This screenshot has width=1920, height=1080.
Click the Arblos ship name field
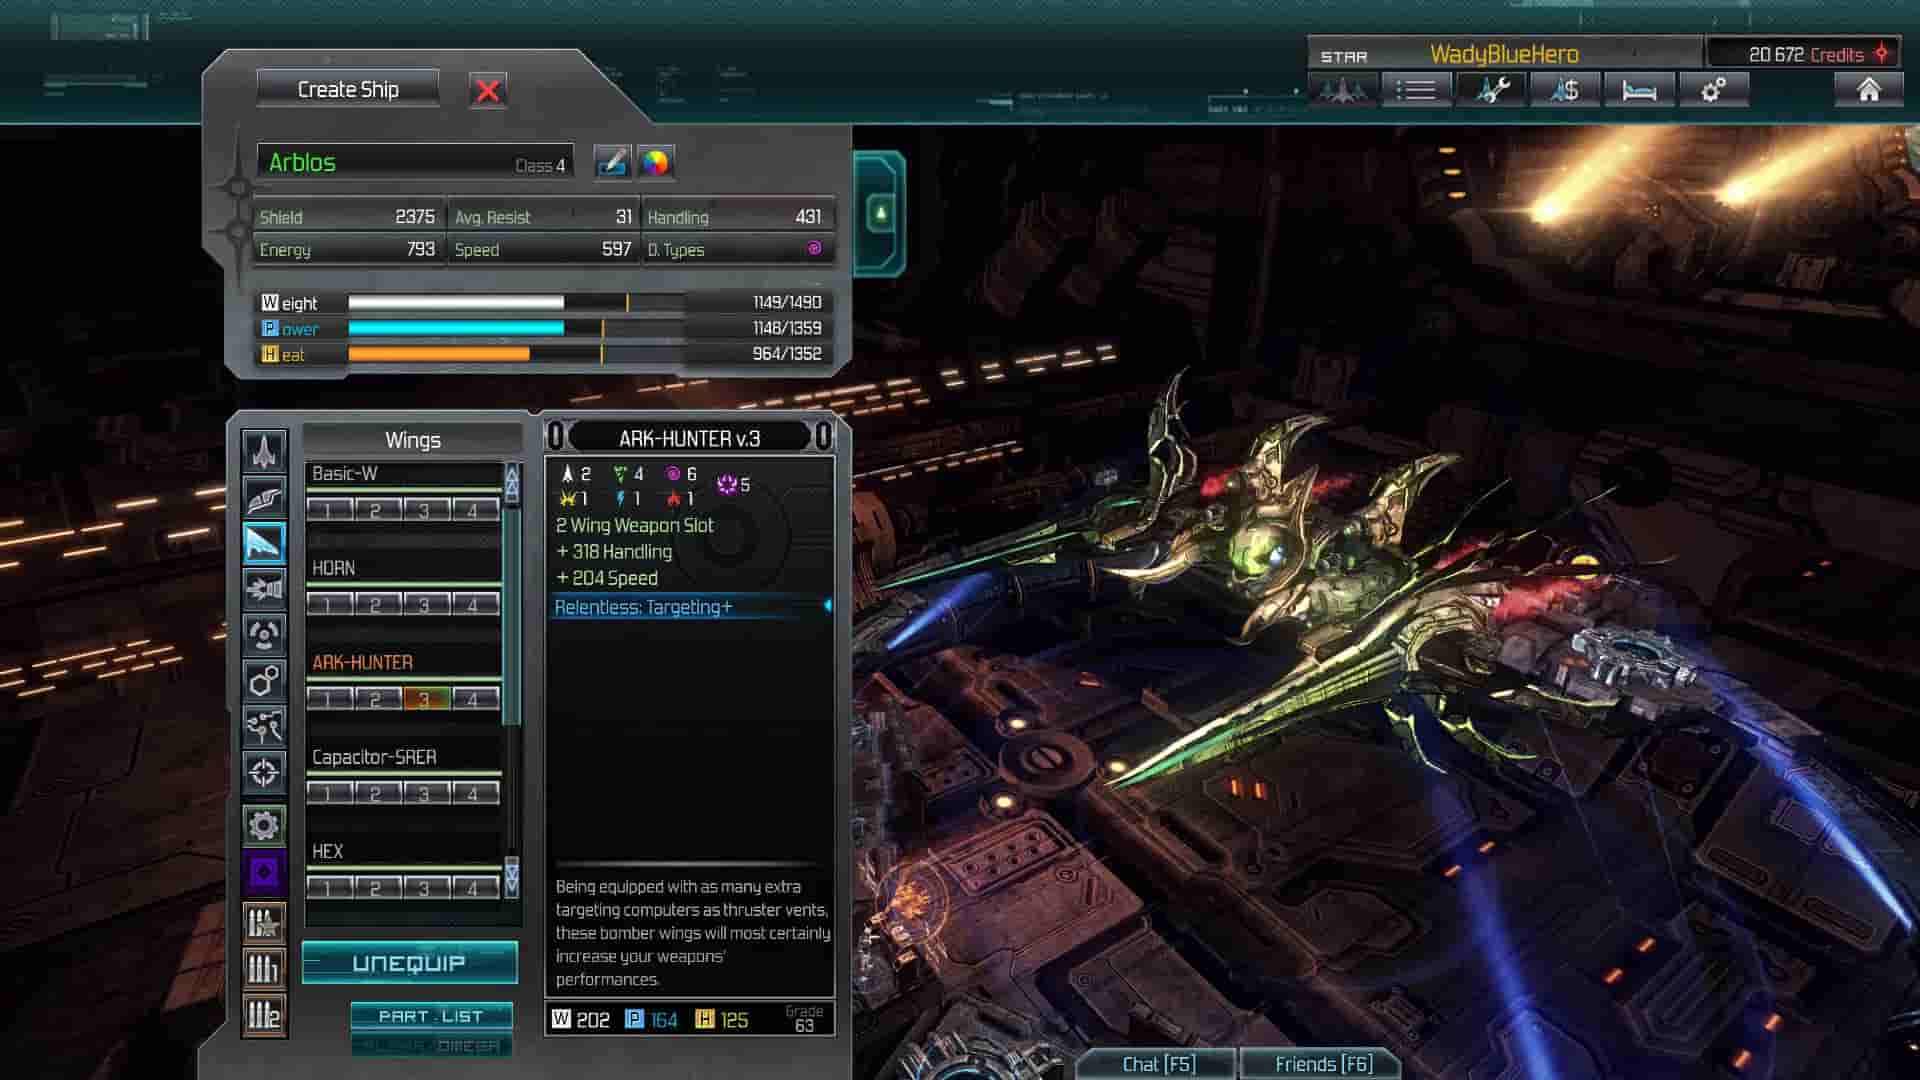415,163
